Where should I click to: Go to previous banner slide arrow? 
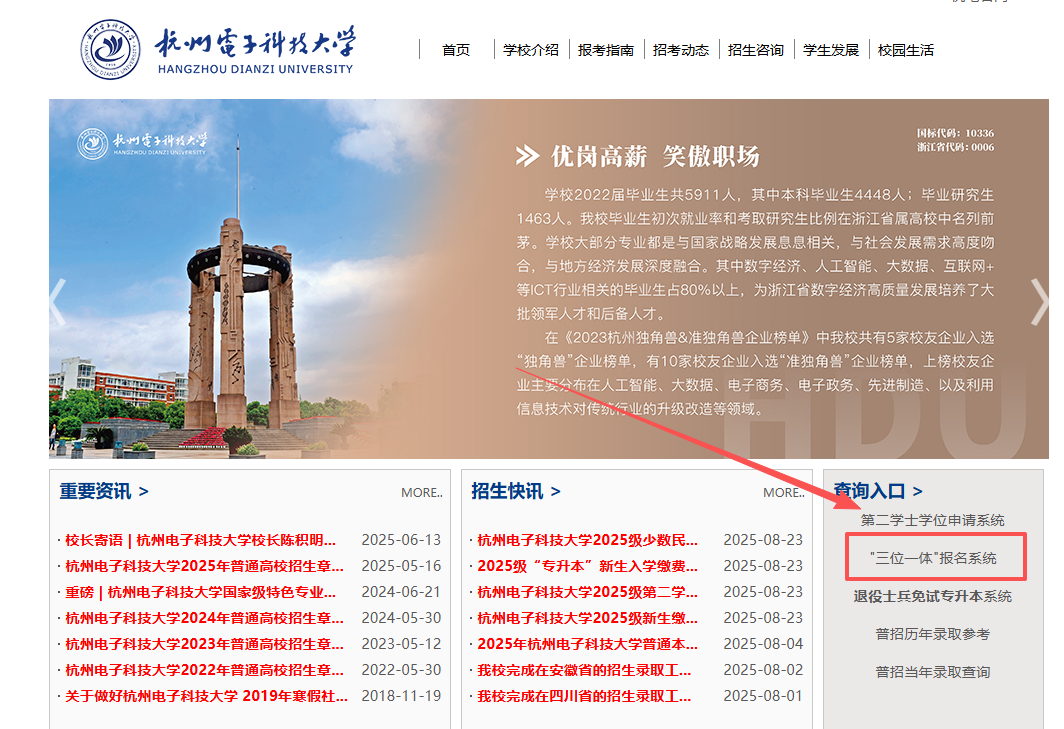click(x=57, y=301)
